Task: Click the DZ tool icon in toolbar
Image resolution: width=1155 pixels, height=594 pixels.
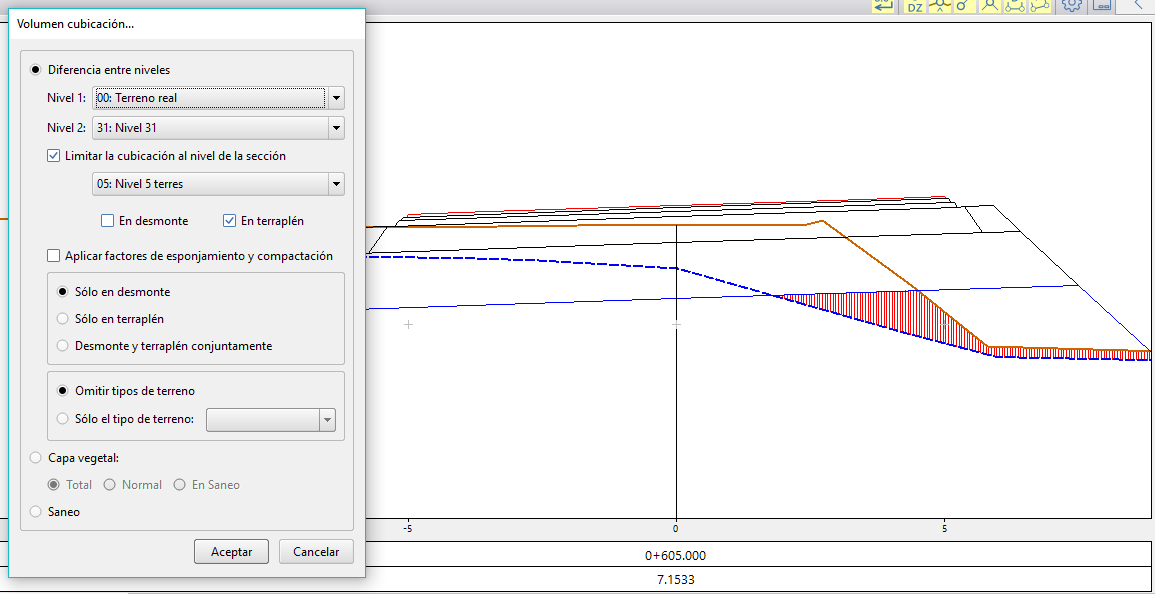Action: coord(915,6)
